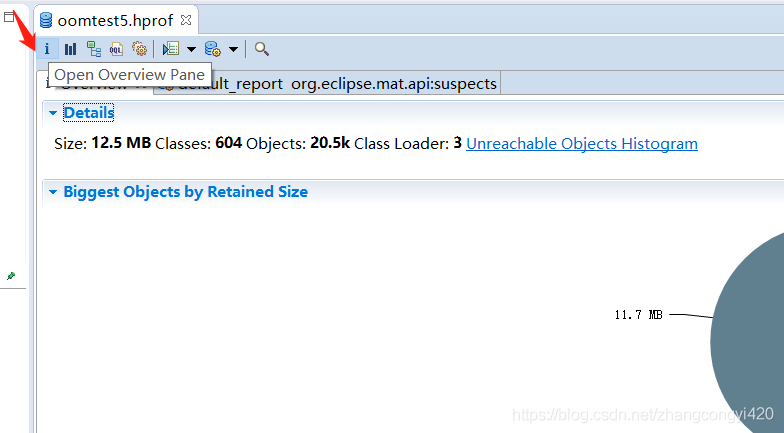Click the Details section heading
The width and height of the screenshot is (784, 433).
coord(88,112)
